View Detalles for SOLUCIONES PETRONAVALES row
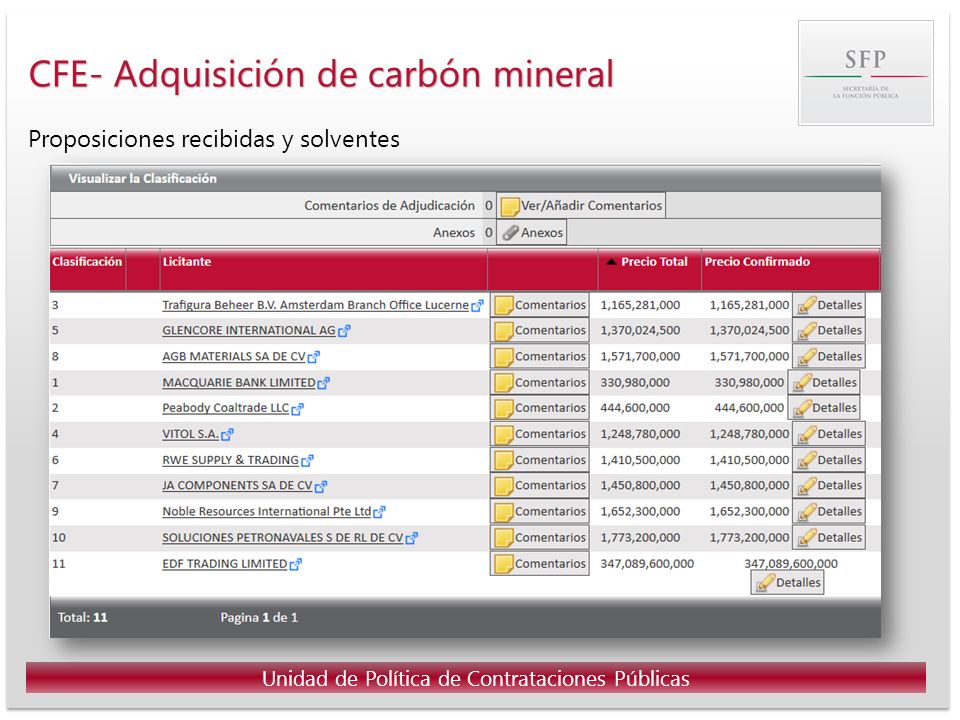Viewport: 960px width, 720px height. (x=829, y=538)
